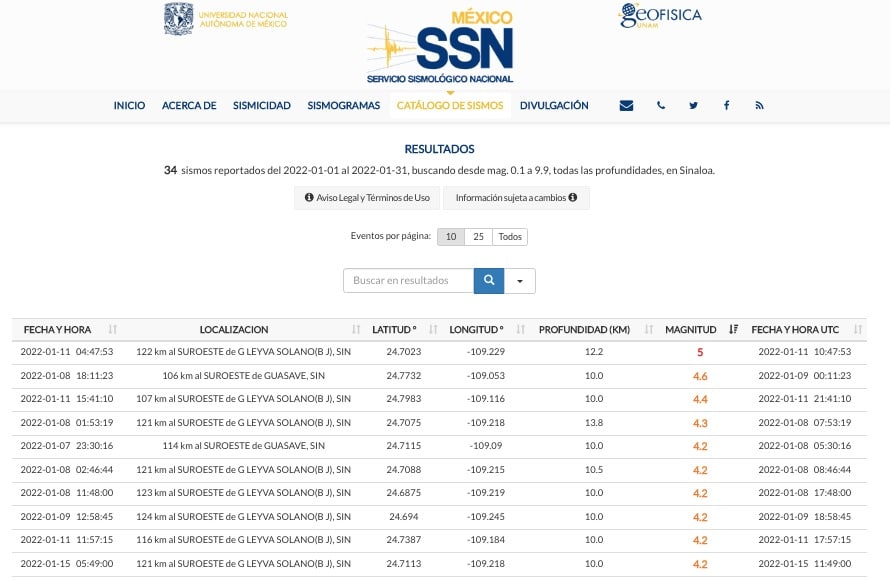
Task: Open the Facebook icon
Action: point(727,106)
